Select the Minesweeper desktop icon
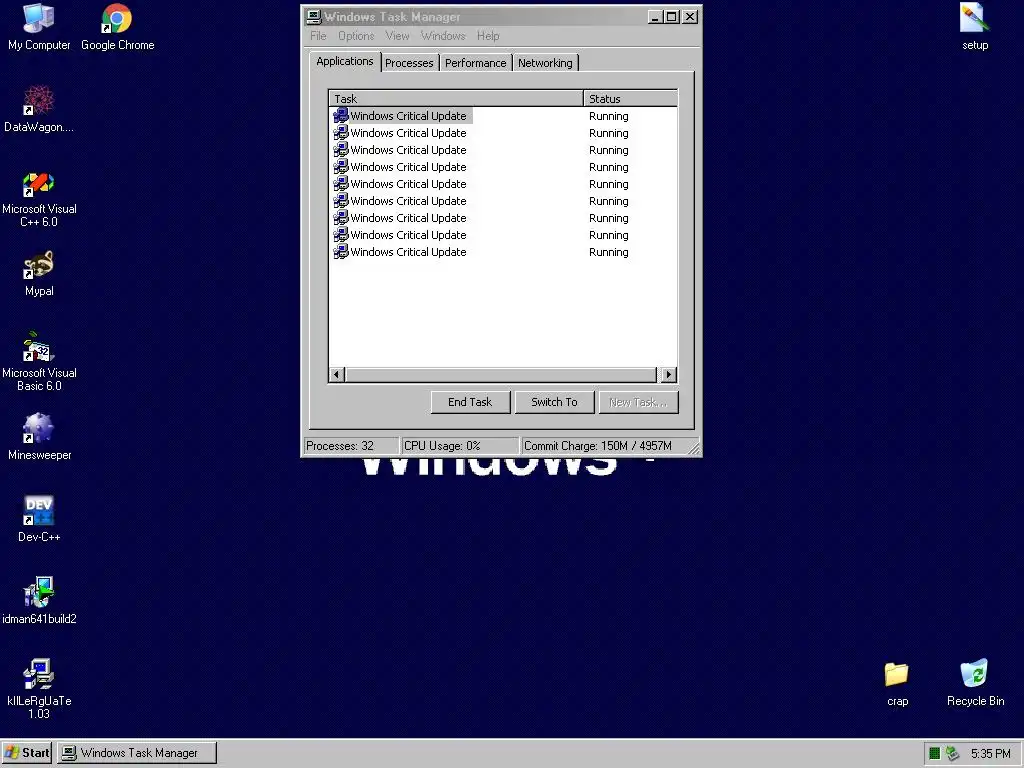1024x768 pixels. [x=39, y=437]
